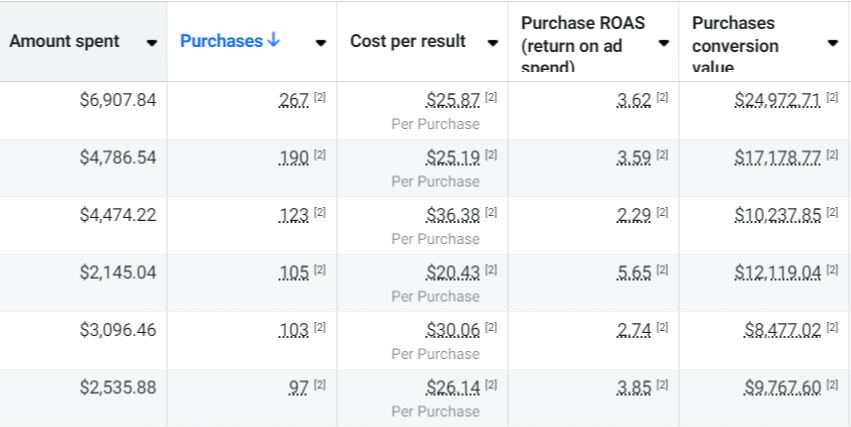This screenshot has width=851, height=427.
Task: Click the $9,767.60 conversion value
Action: (783, 388)
